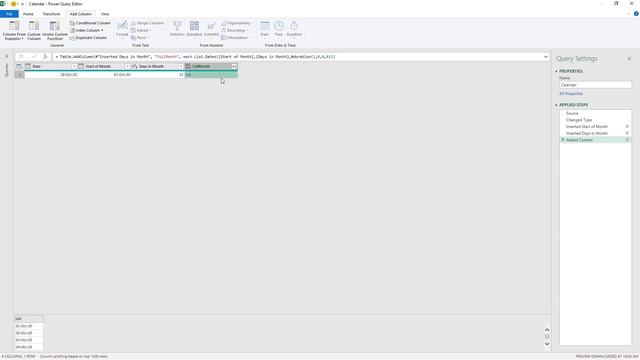The image size is (640, 360).
Task: Click the table corner menu icon
Action: point(19,66)
